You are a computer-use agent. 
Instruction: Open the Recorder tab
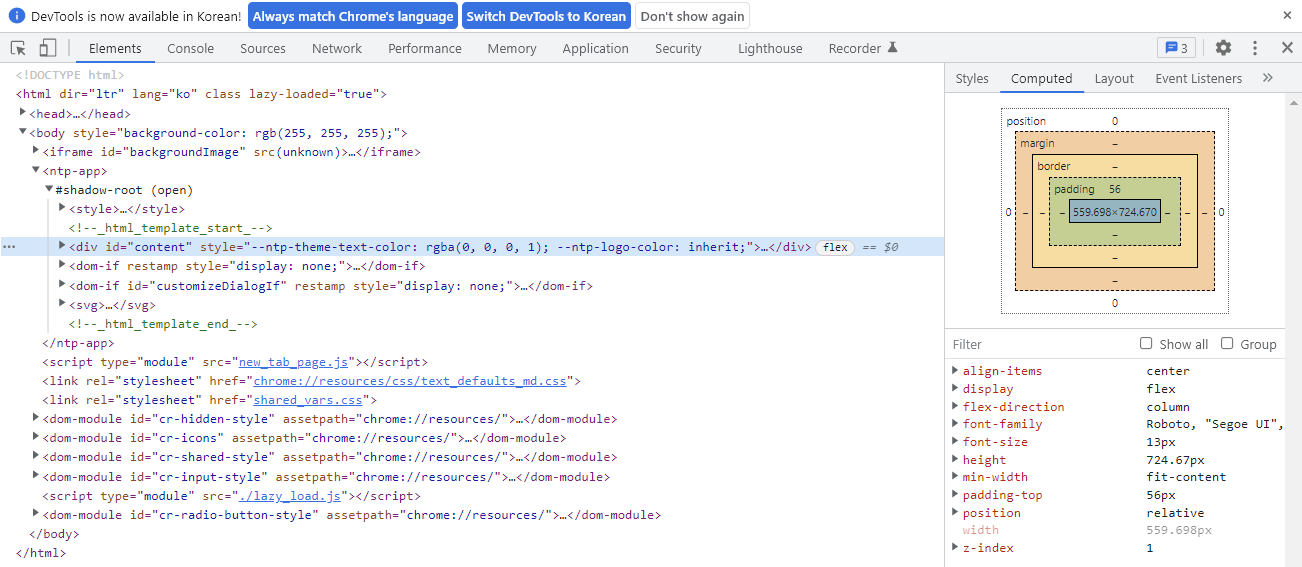[x=863, y=48]
